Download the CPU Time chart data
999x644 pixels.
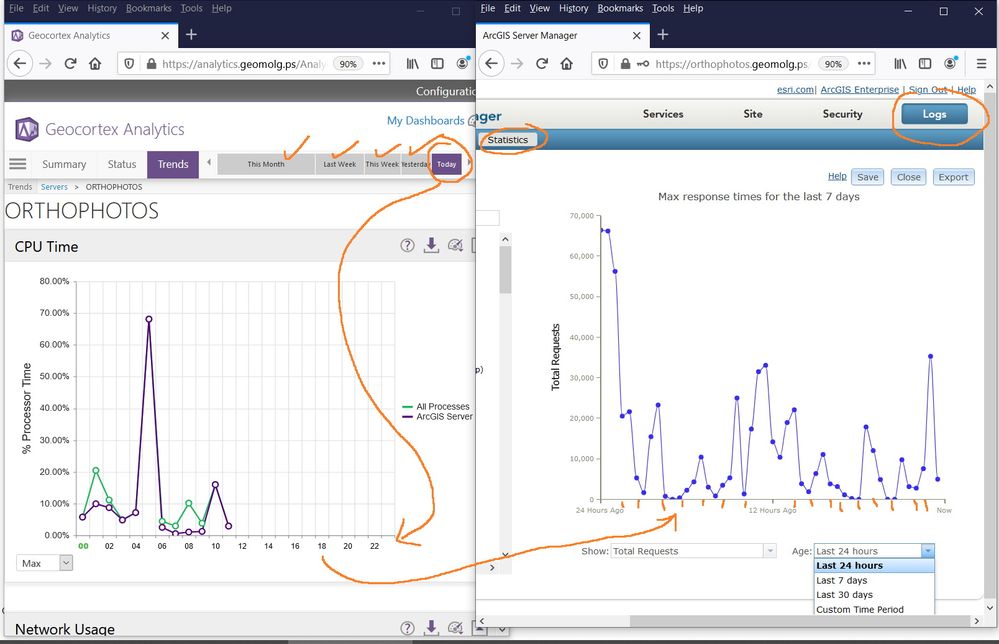pos(431,245)
